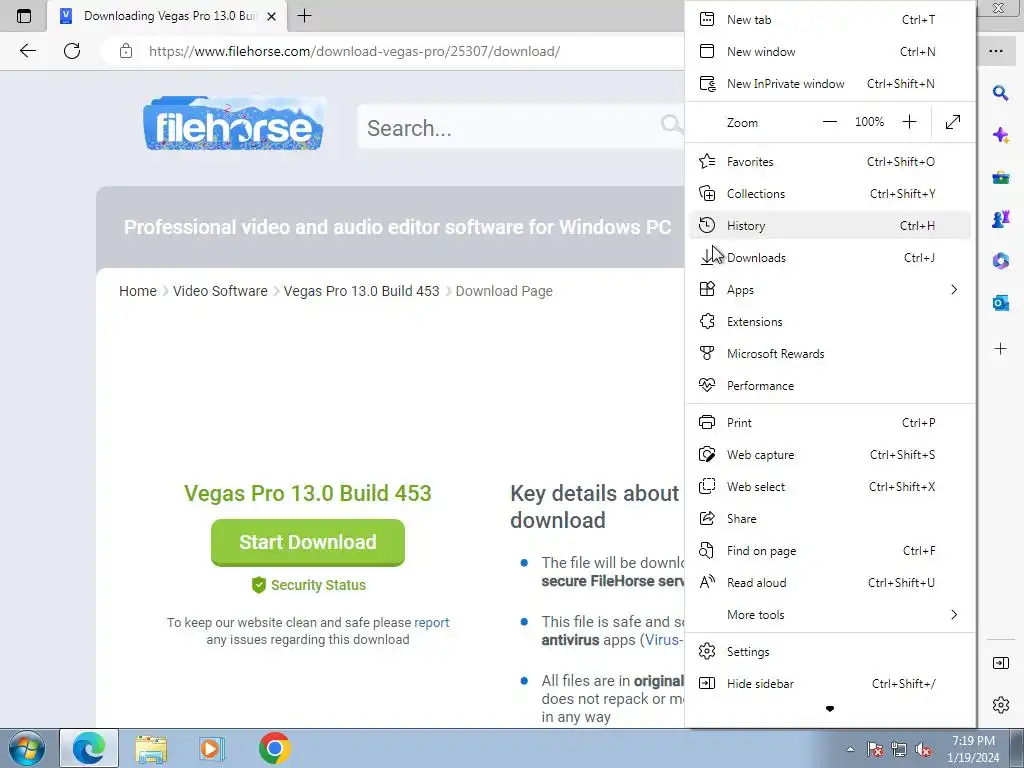The height and width of the screenshot is (768, 1024).
Task: Click the report link
Action: pos(432,622)
